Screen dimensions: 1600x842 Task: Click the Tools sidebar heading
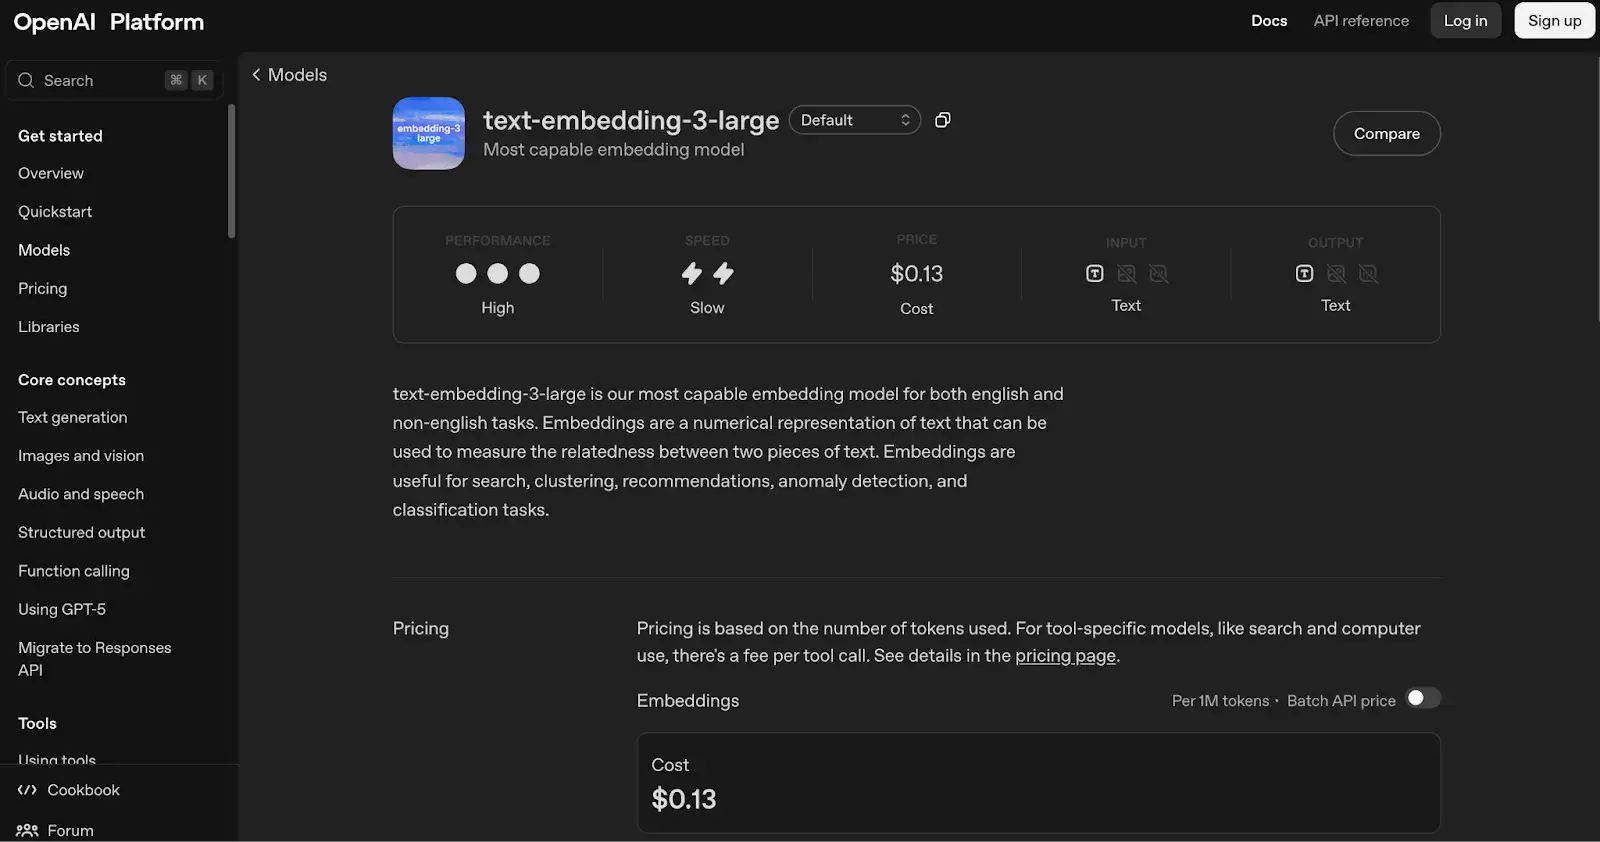tap(37, 723)
